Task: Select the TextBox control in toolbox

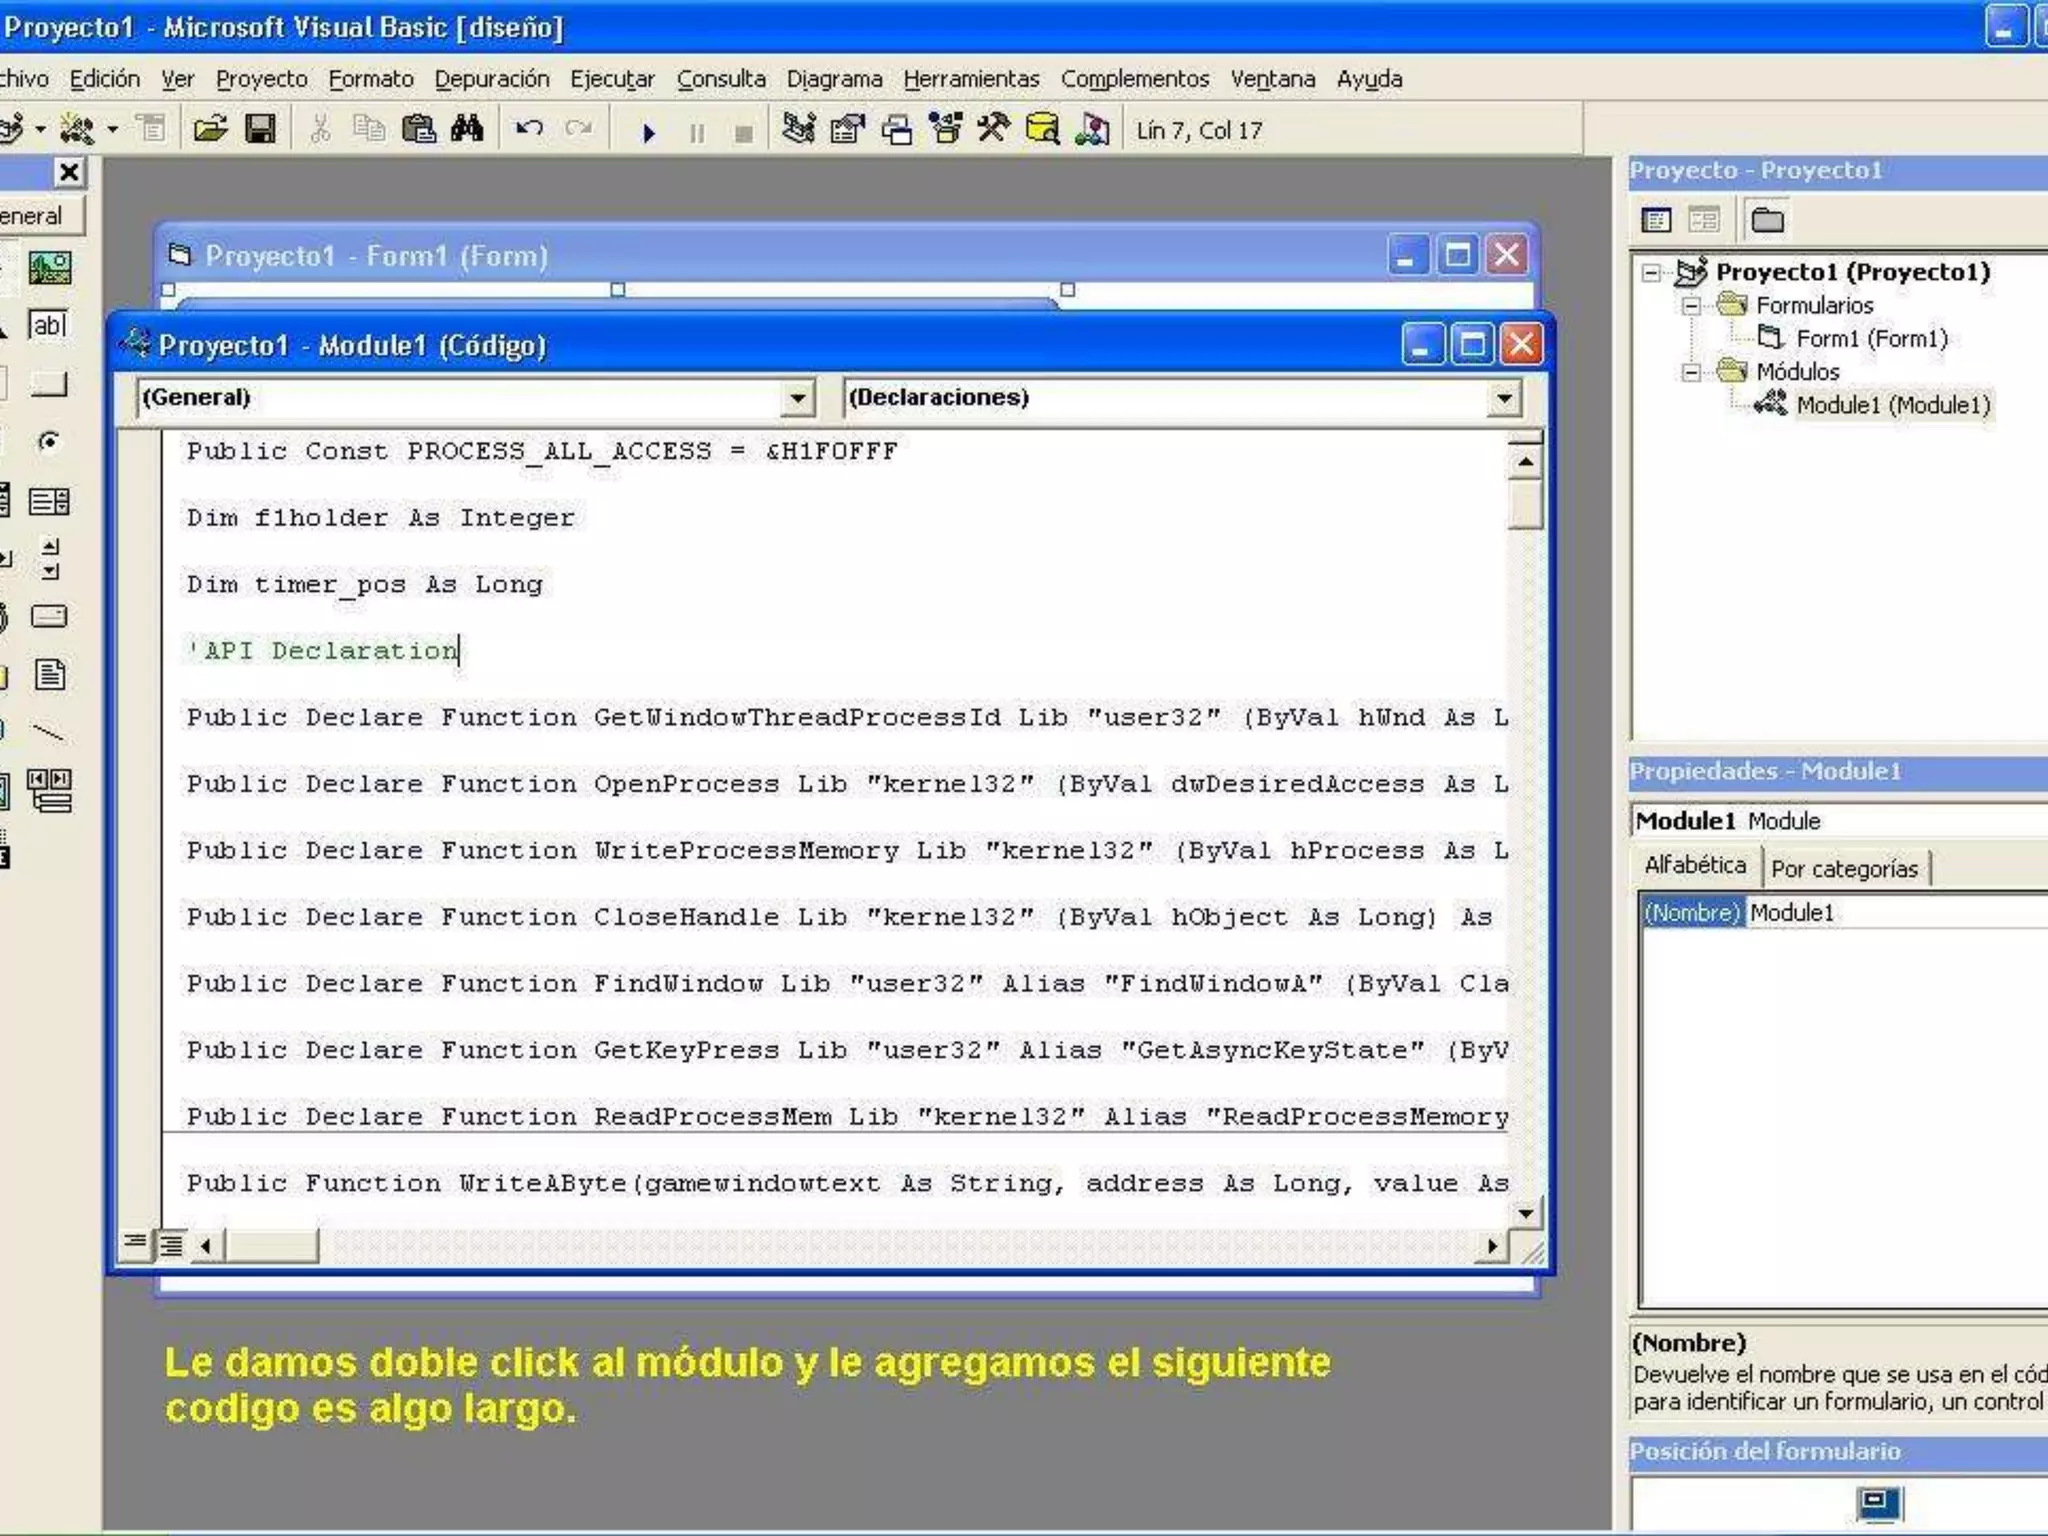Action: coord(48,326)
